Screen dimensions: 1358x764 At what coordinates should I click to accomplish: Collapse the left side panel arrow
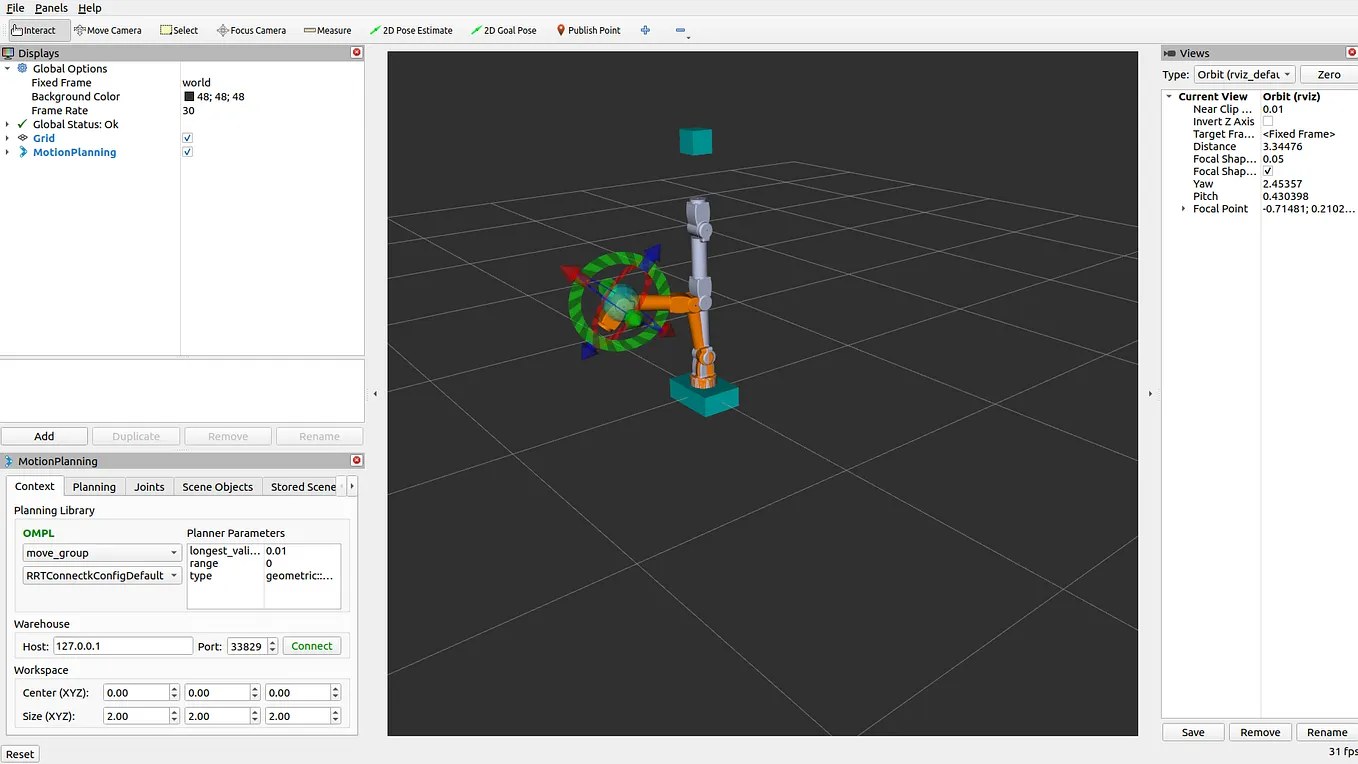coord(375,394)
